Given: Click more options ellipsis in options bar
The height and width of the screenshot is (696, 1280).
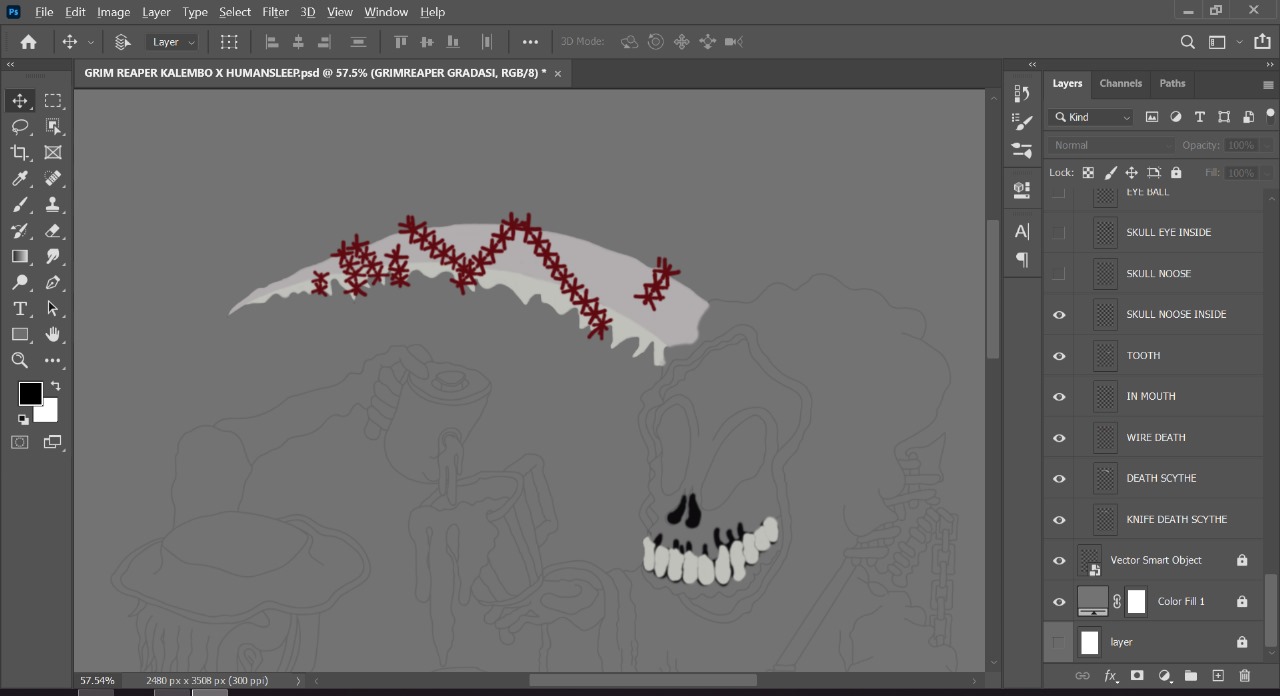Looking at the screenshot, I should click(x=530, y=42).
